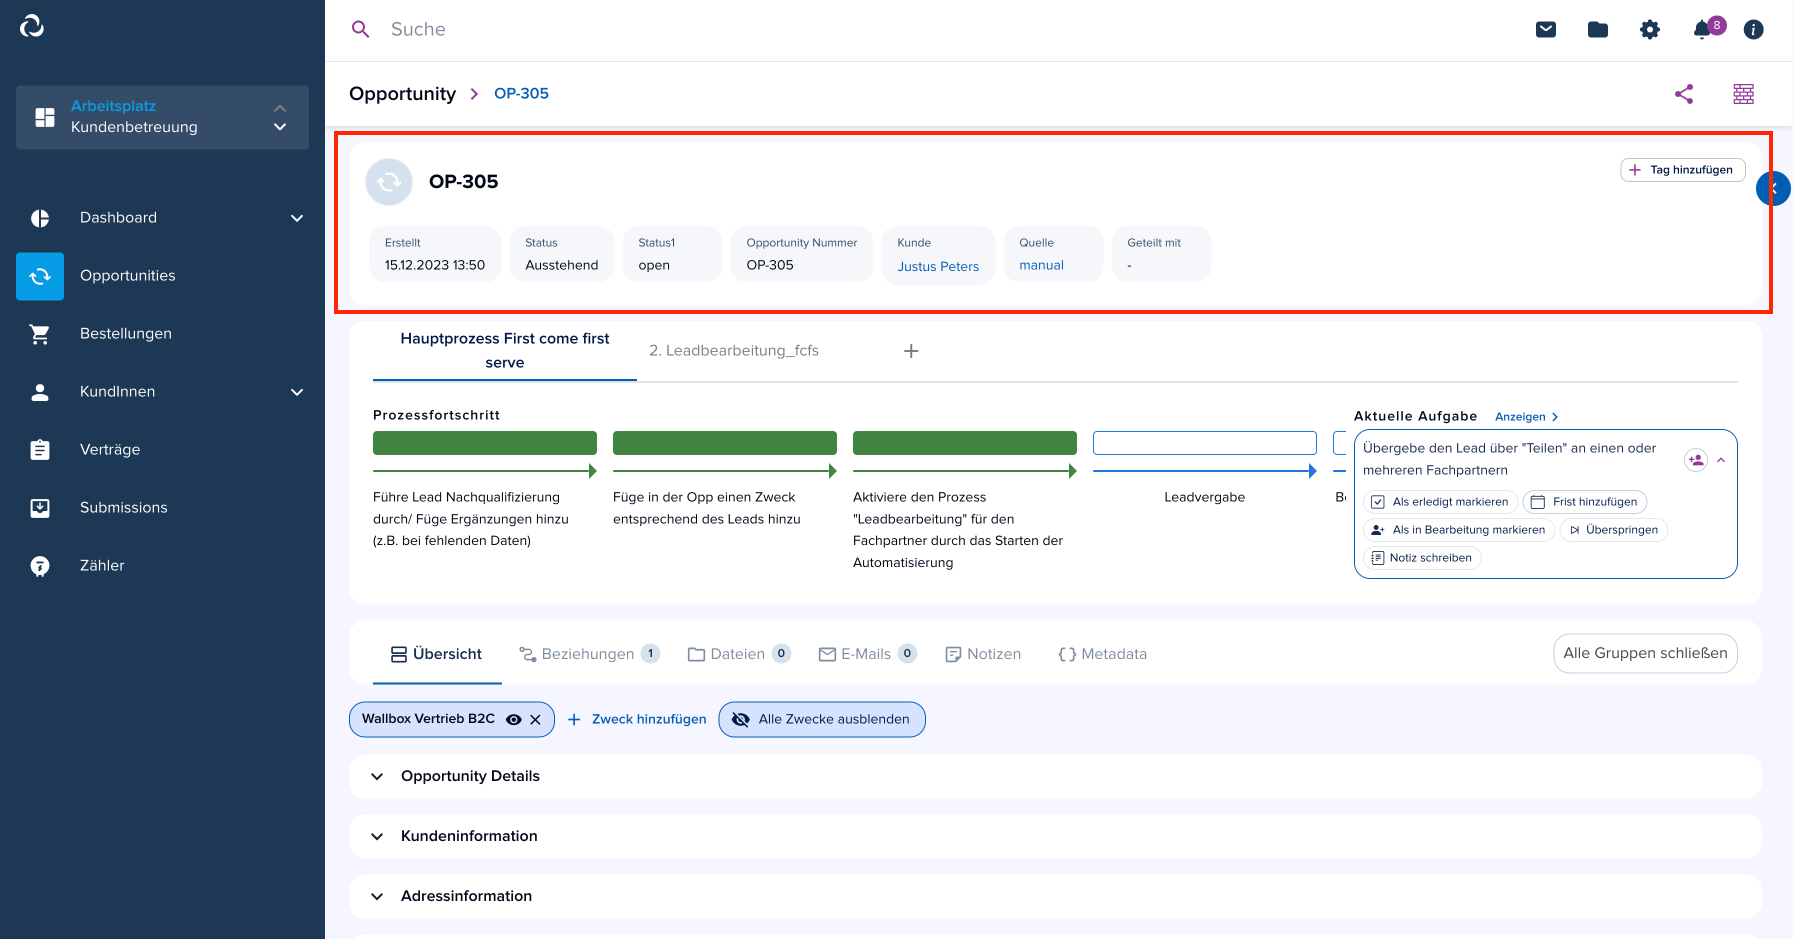Image resolution: width=1793 pixels, height=939 pixels.
Task: Click the search magnifier icon
Action: pos(361,29)
